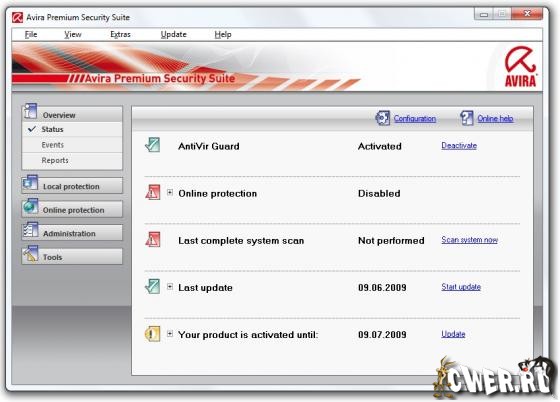
Task: Click Online protection red warning icon
Action: point(153,192)
